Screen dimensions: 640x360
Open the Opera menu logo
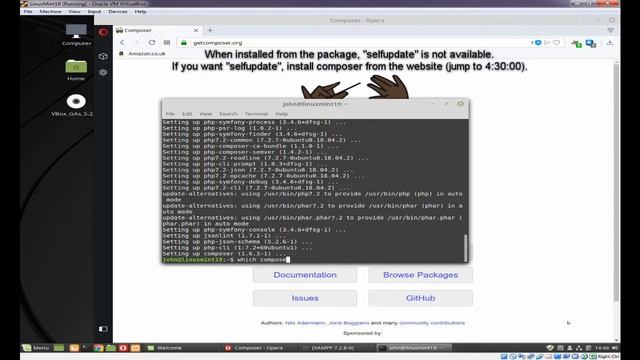pyautogui.click(x=103, y=32)
